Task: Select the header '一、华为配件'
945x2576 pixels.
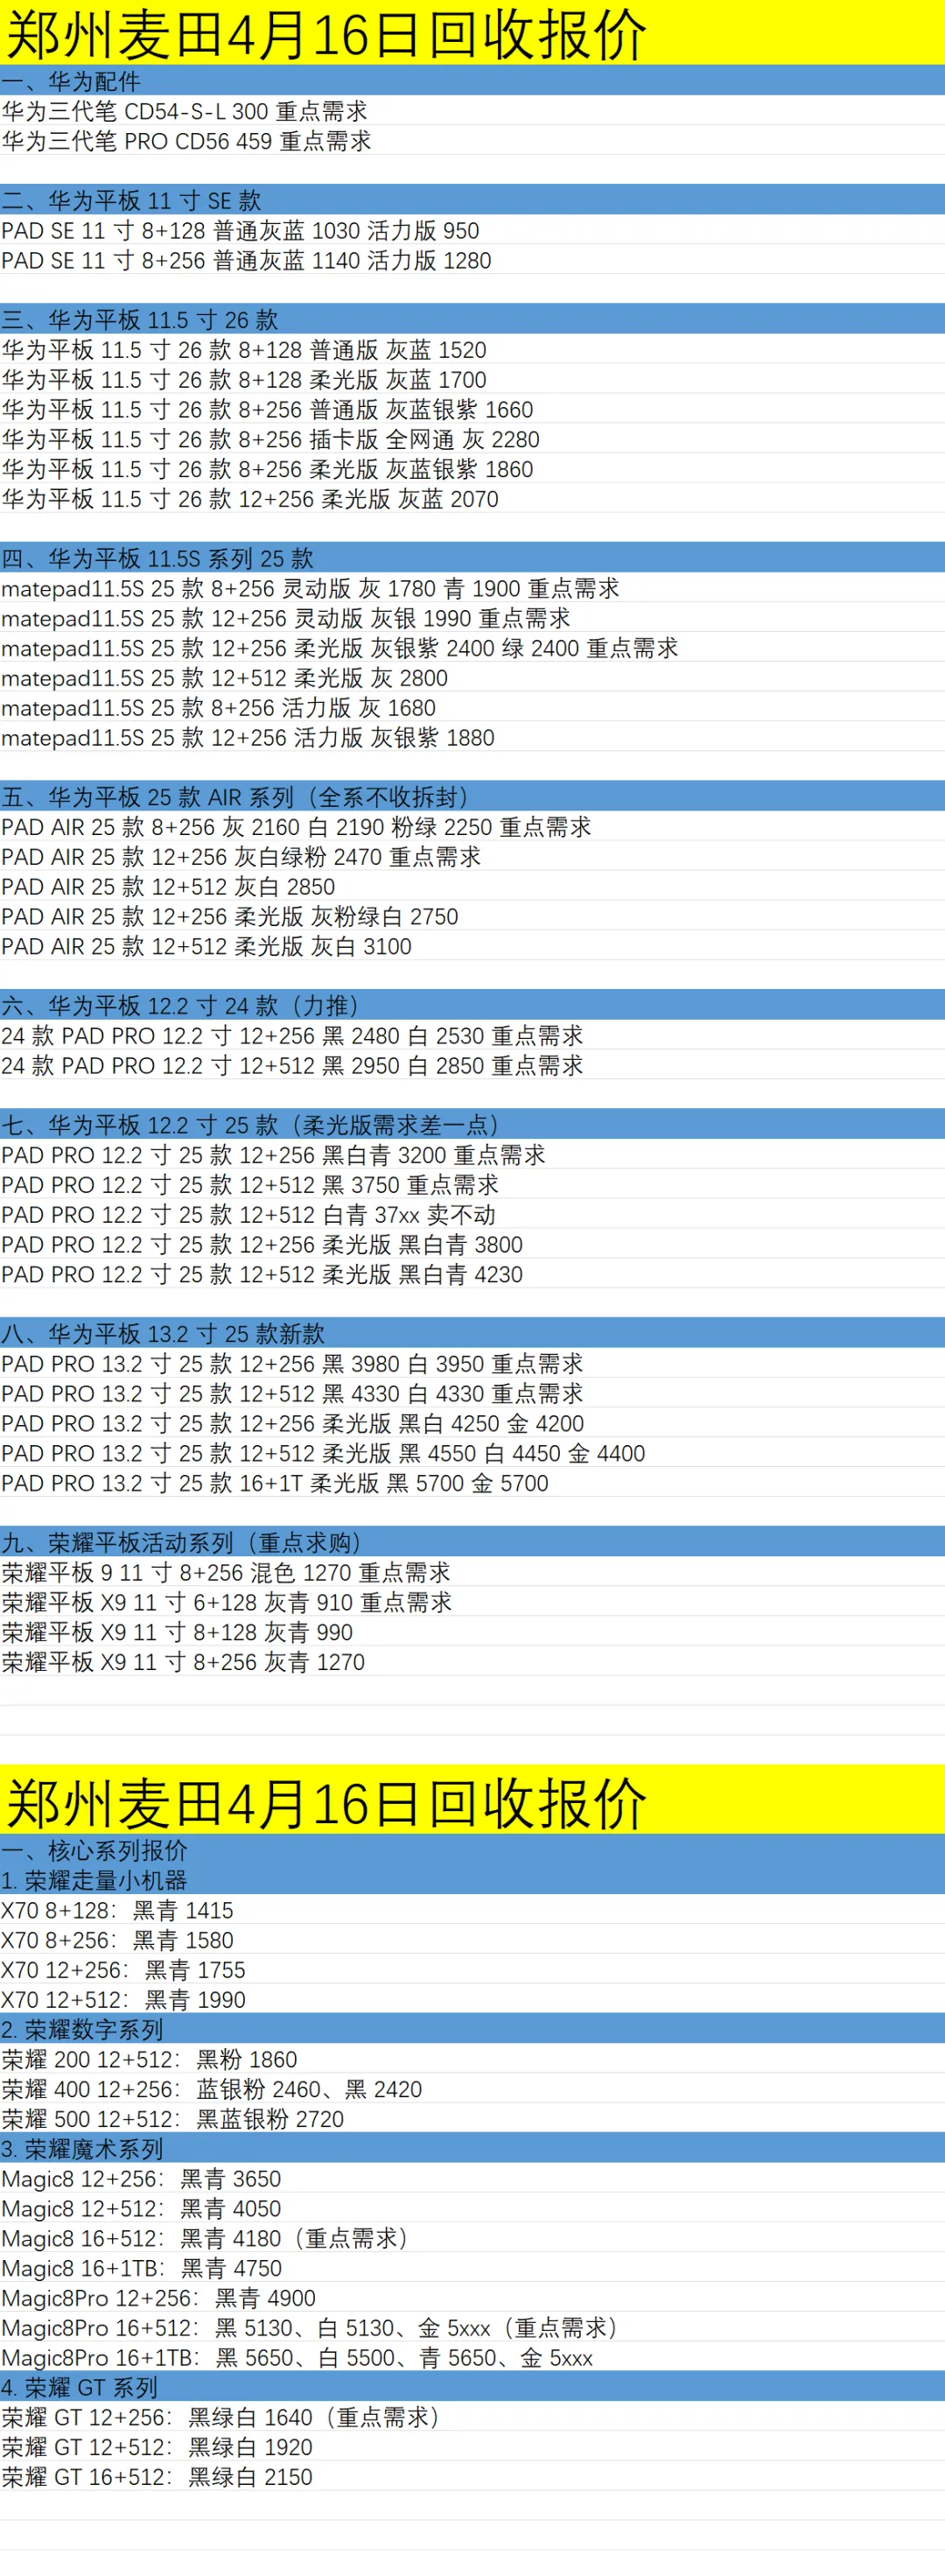Action: (472, 81)
